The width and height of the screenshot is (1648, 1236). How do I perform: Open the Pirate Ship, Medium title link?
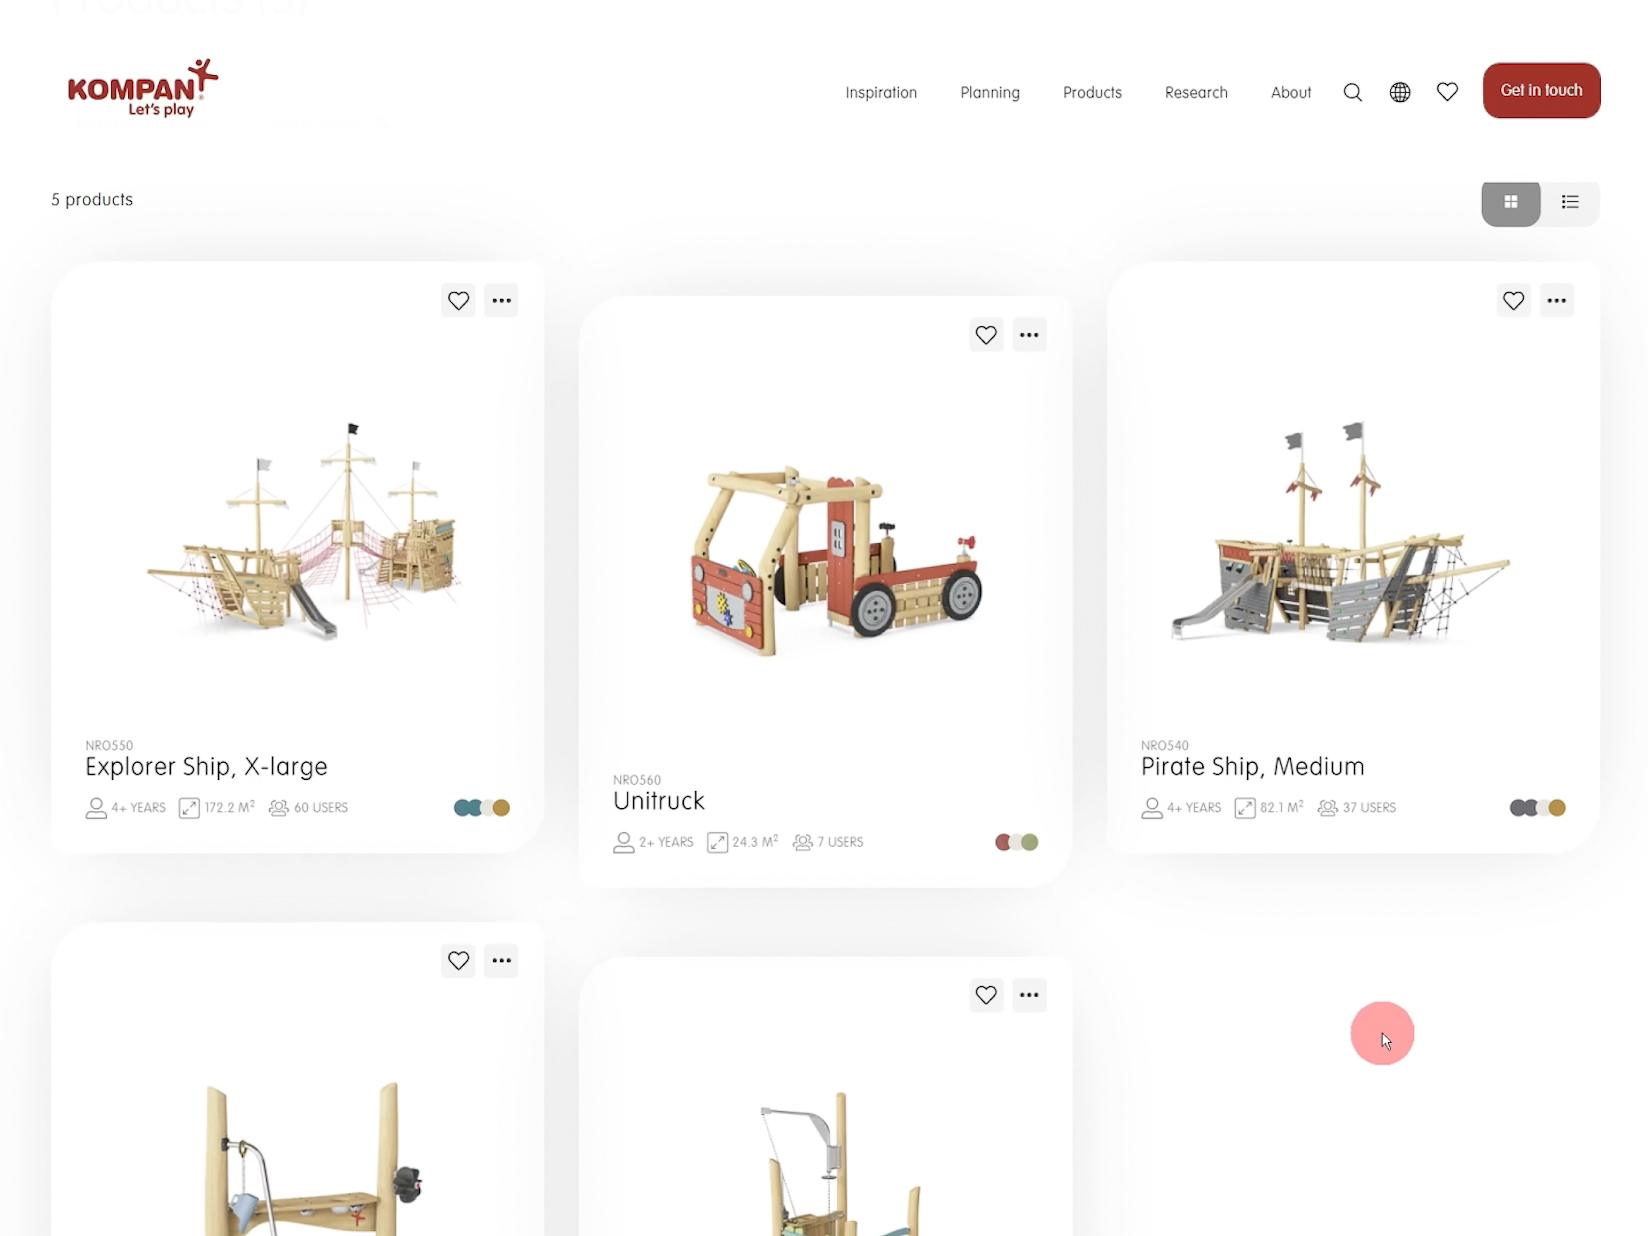[1252, 767]
